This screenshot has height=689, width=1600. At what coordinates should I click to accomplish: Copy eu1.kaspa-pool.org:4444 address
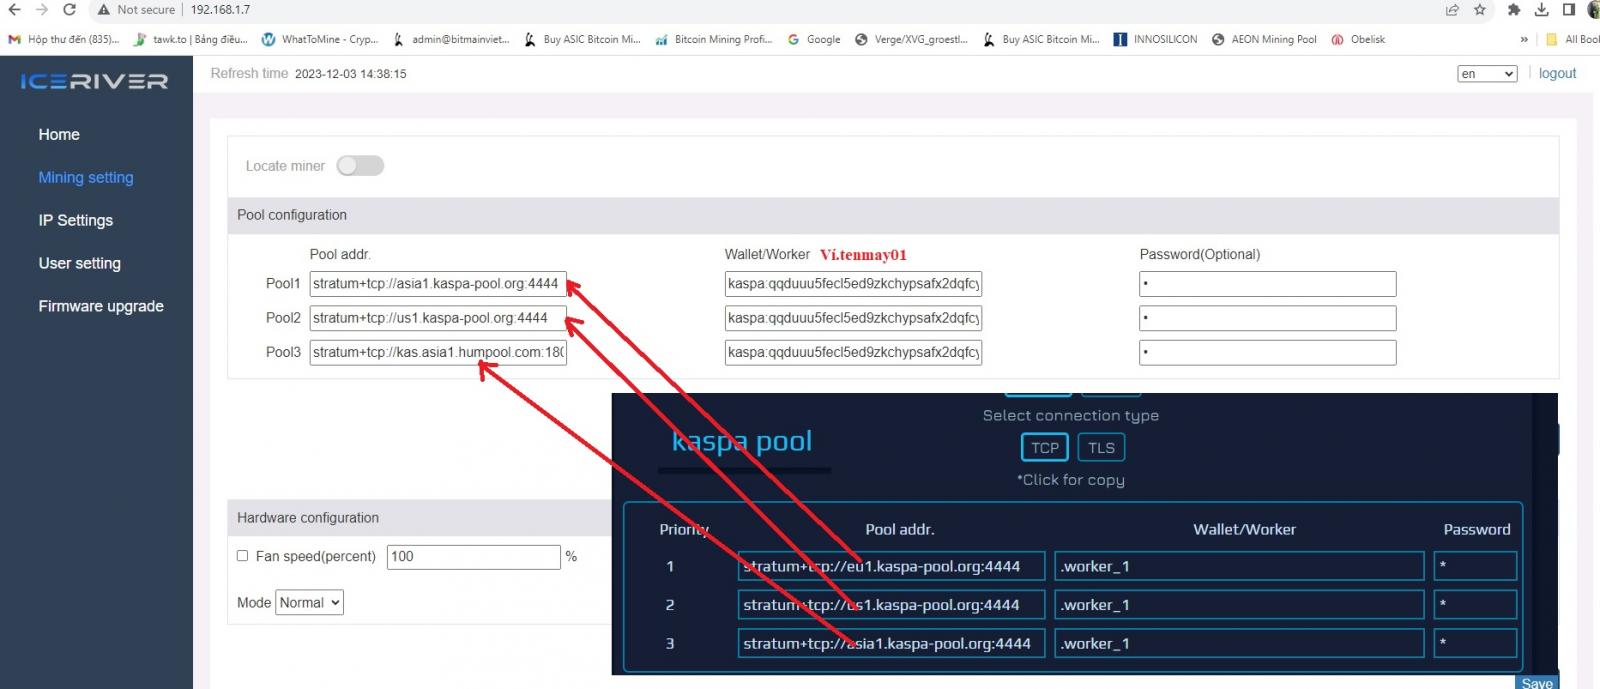(892, 566)
